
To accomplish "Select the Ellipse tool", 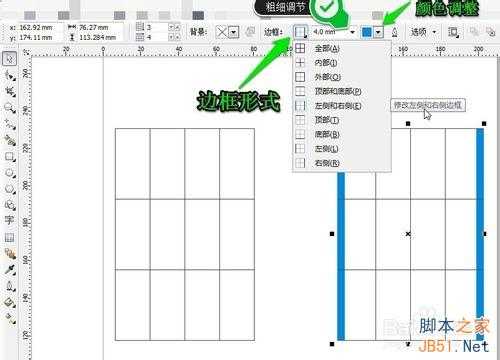I will pos(10,173).
